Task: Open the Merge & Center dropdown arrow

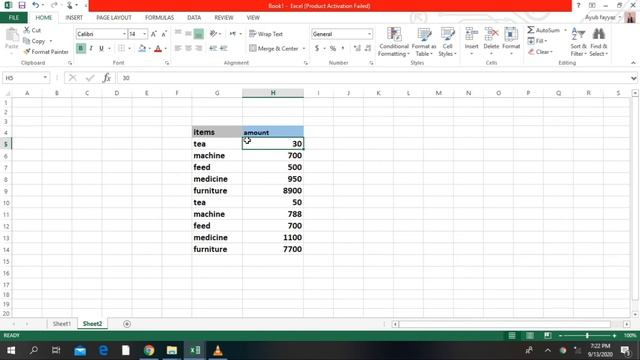Action: (x=304, y=49)
